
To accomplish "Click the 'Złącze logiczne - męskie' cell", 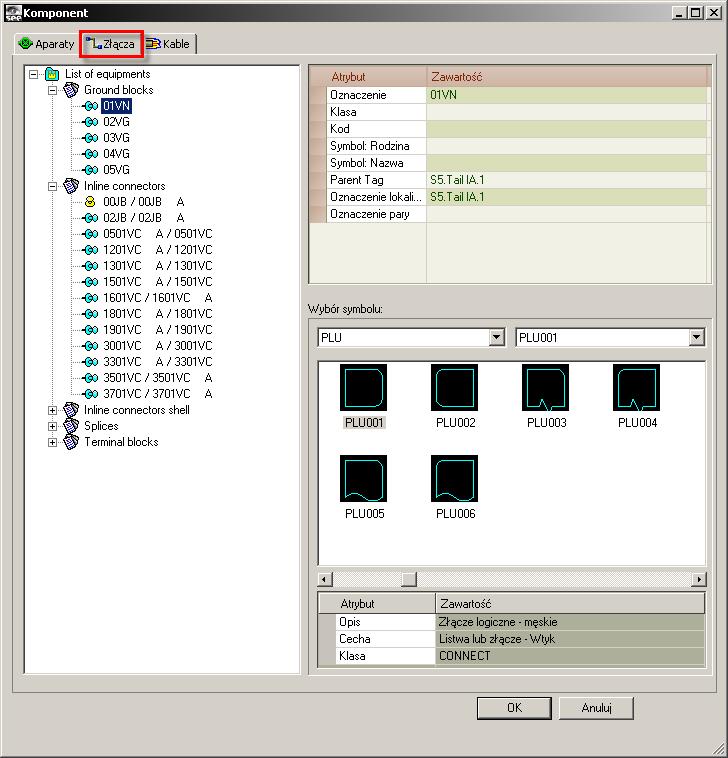I will coord(570,622).
